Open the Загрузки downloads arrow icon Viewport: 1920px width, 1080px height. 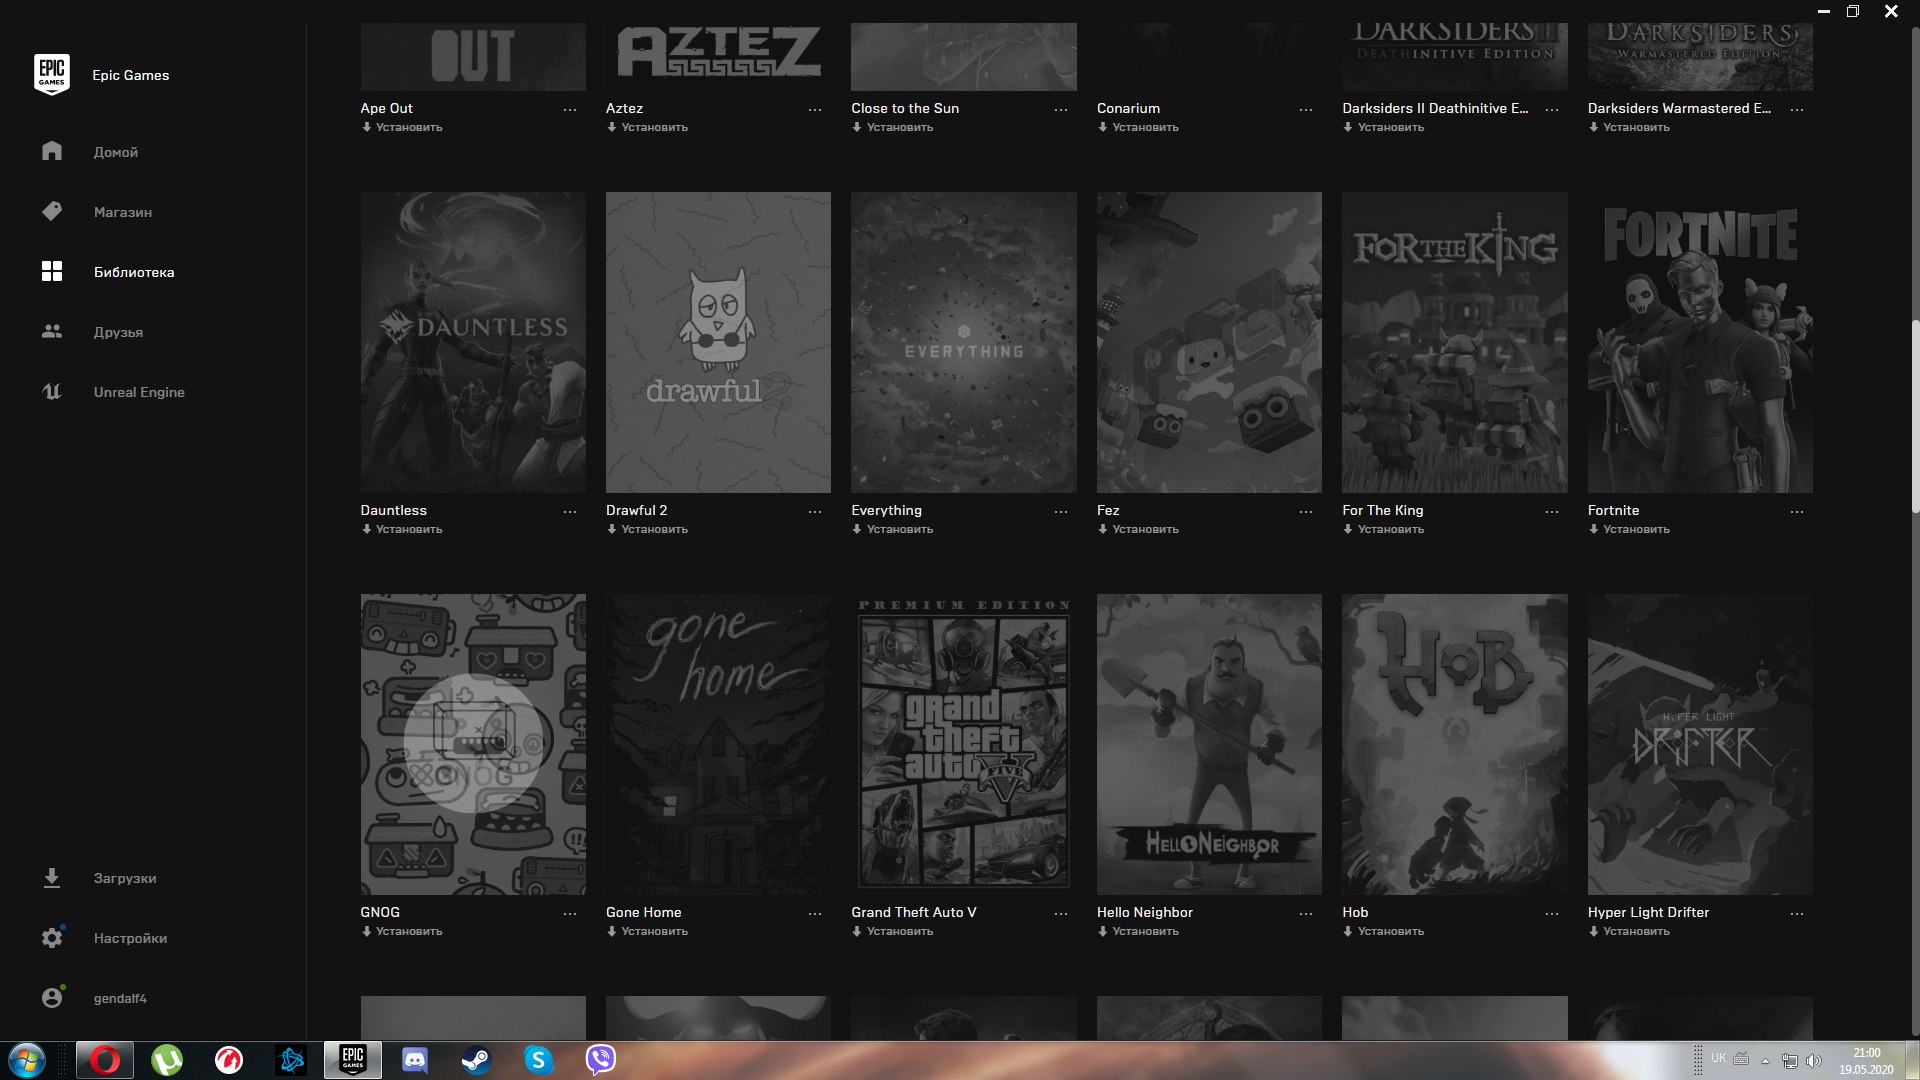(52, 878)
